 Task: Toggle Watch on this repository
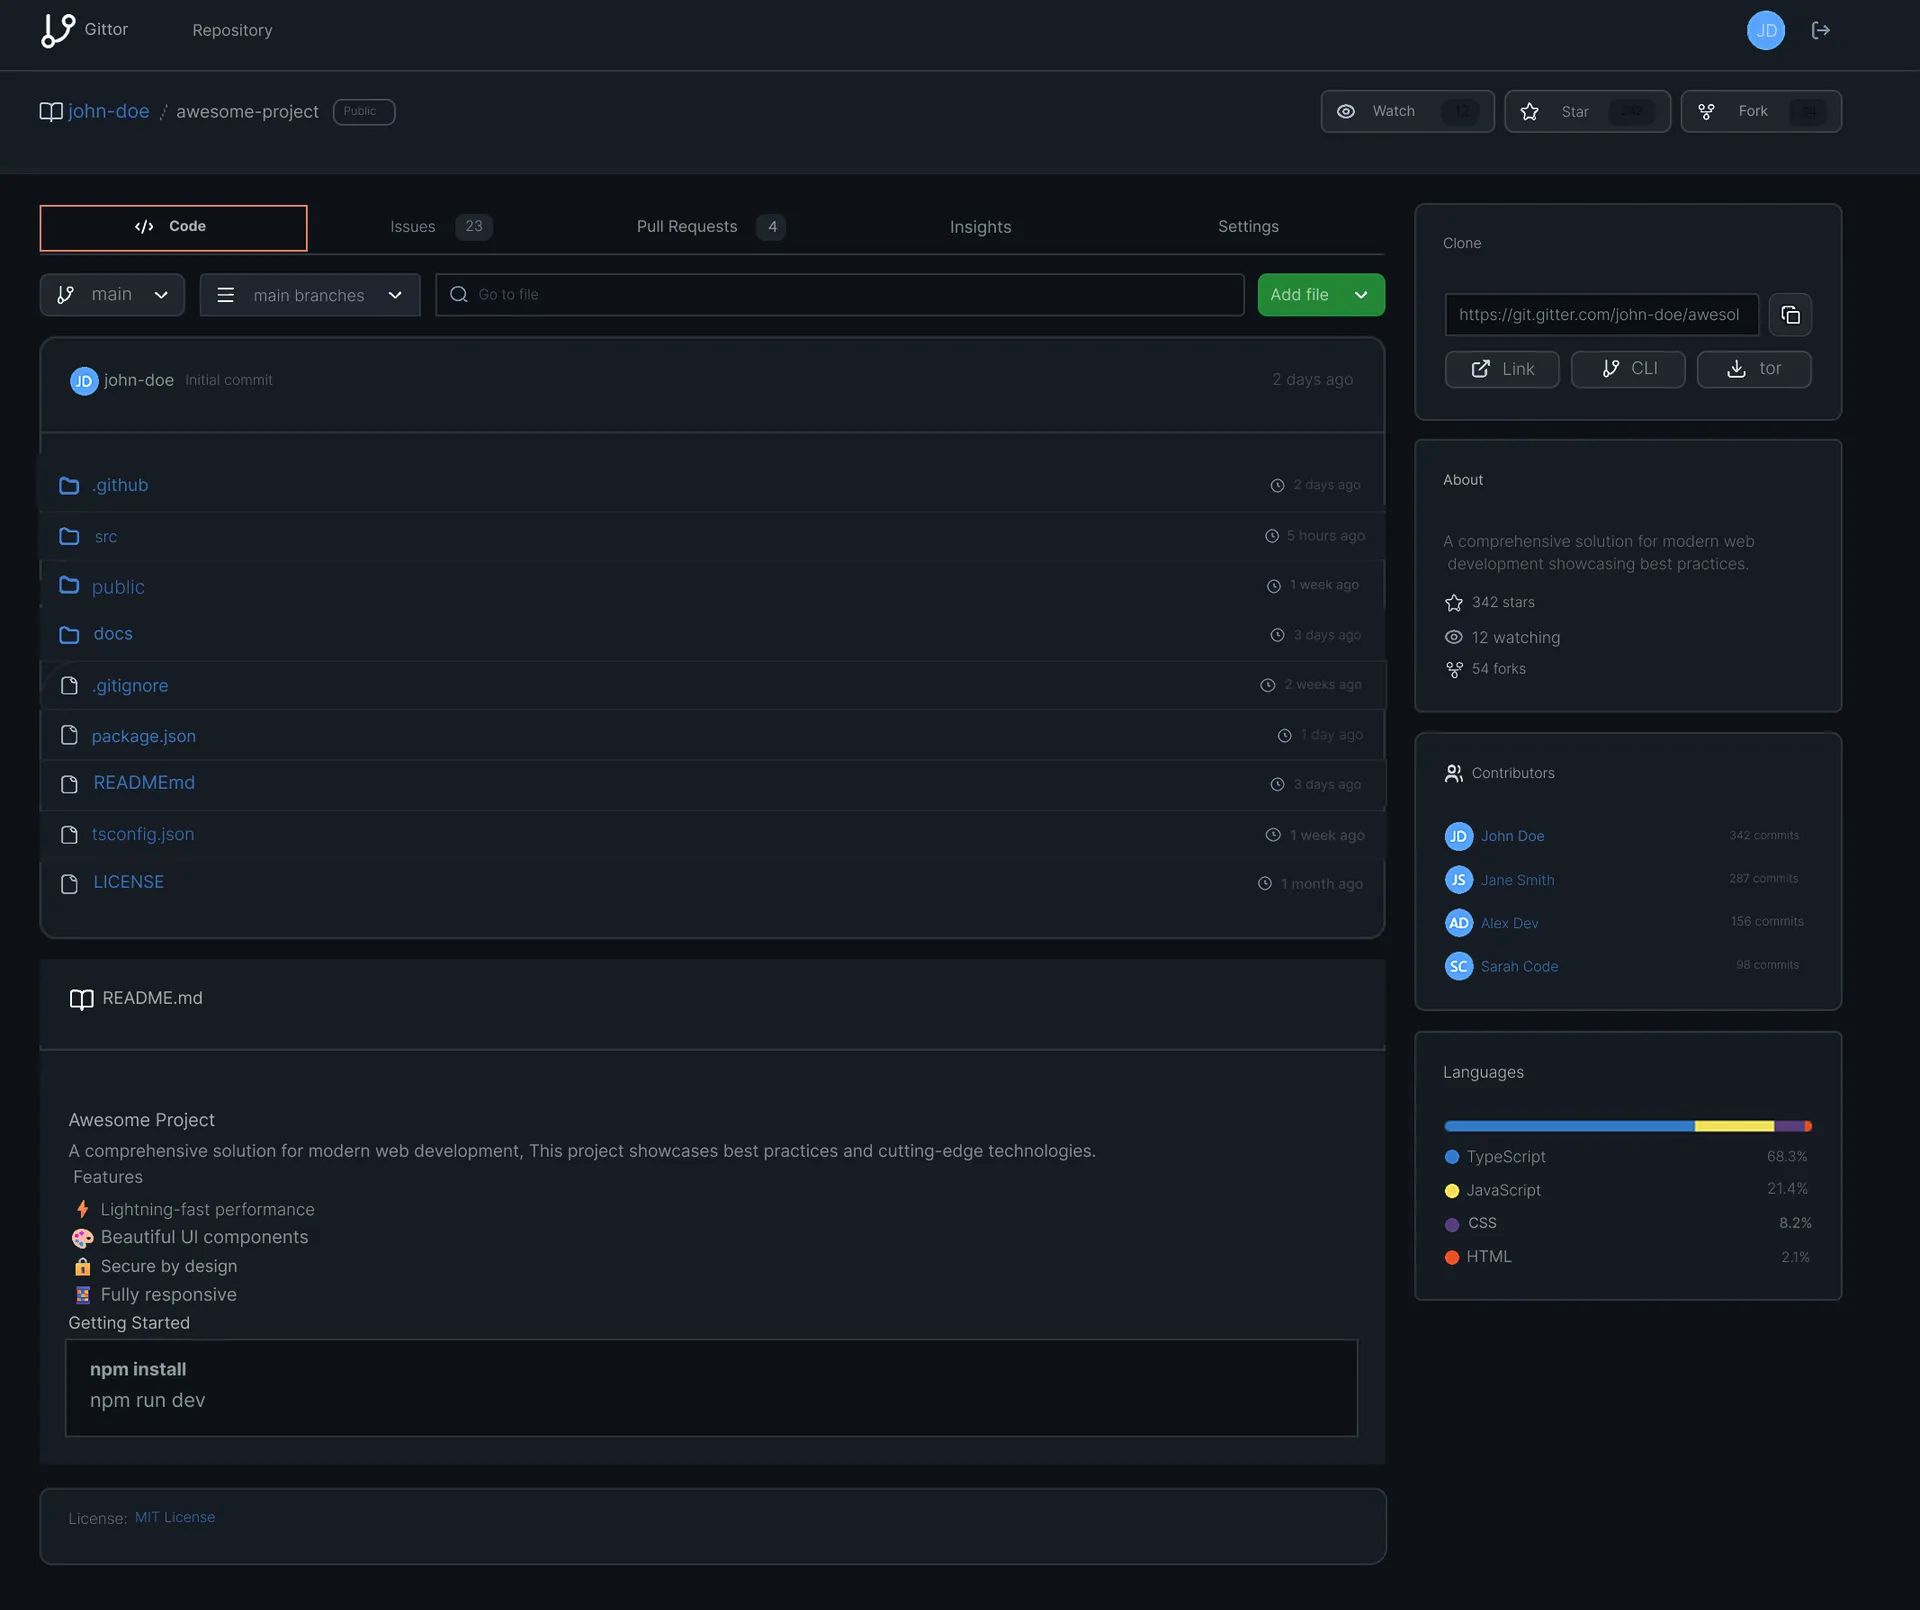point(1406,111)
